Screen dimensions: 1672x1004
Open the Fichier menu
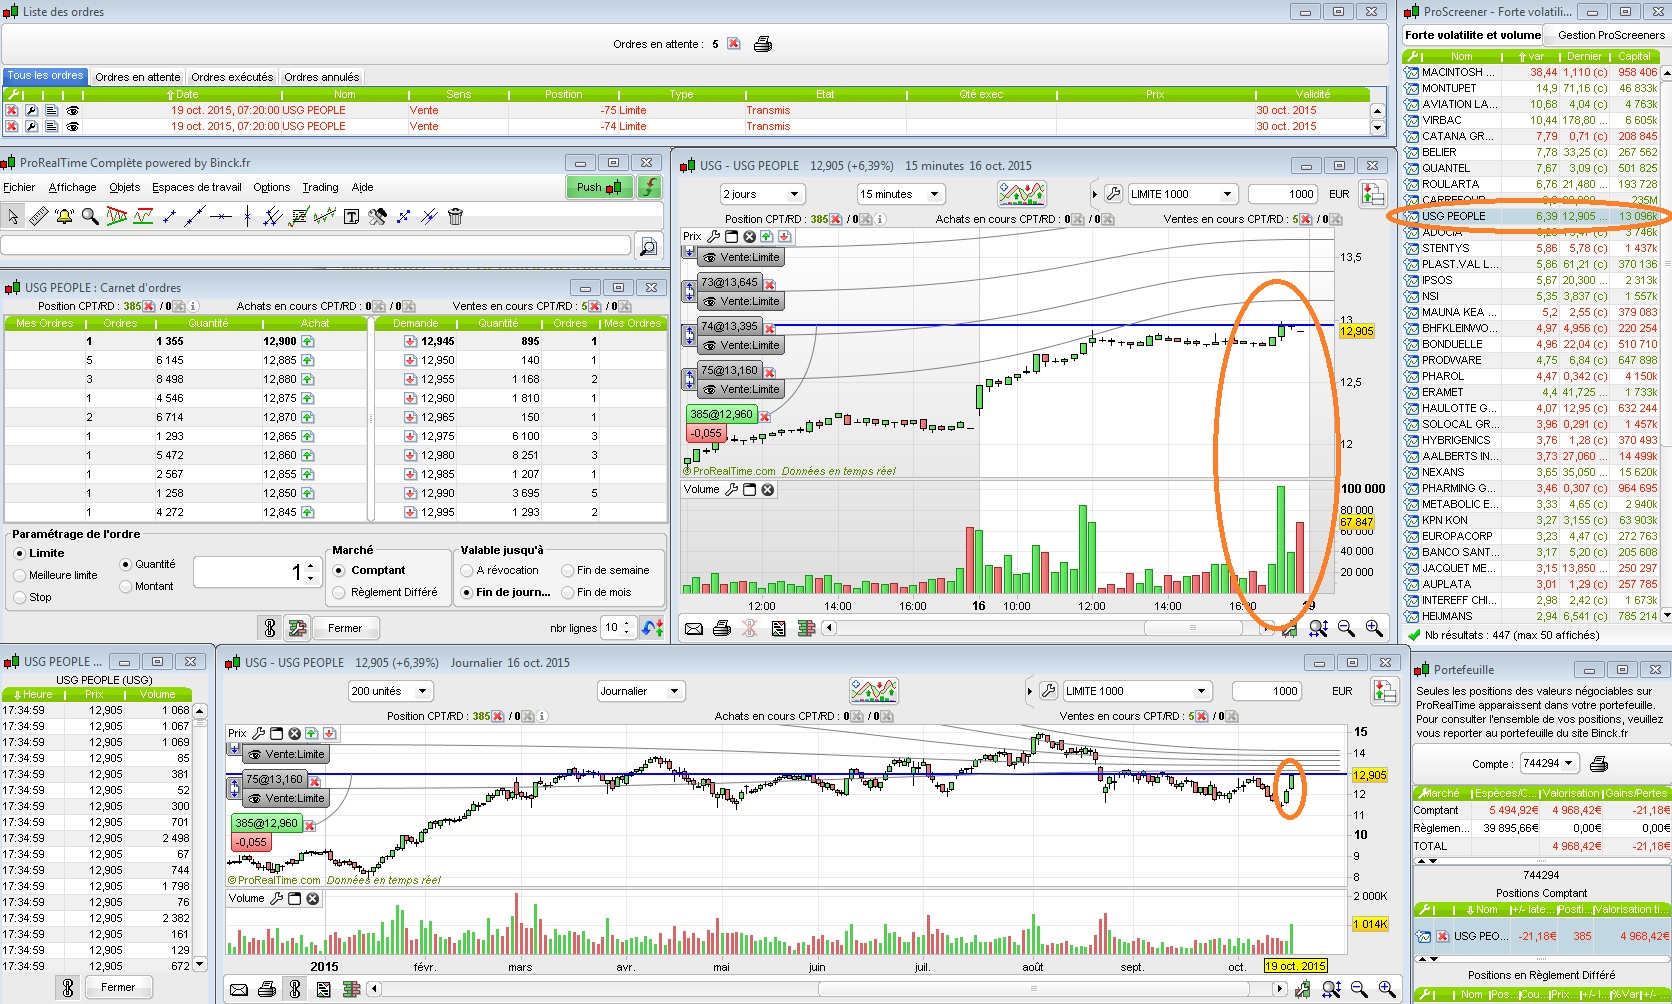[19, 187]
